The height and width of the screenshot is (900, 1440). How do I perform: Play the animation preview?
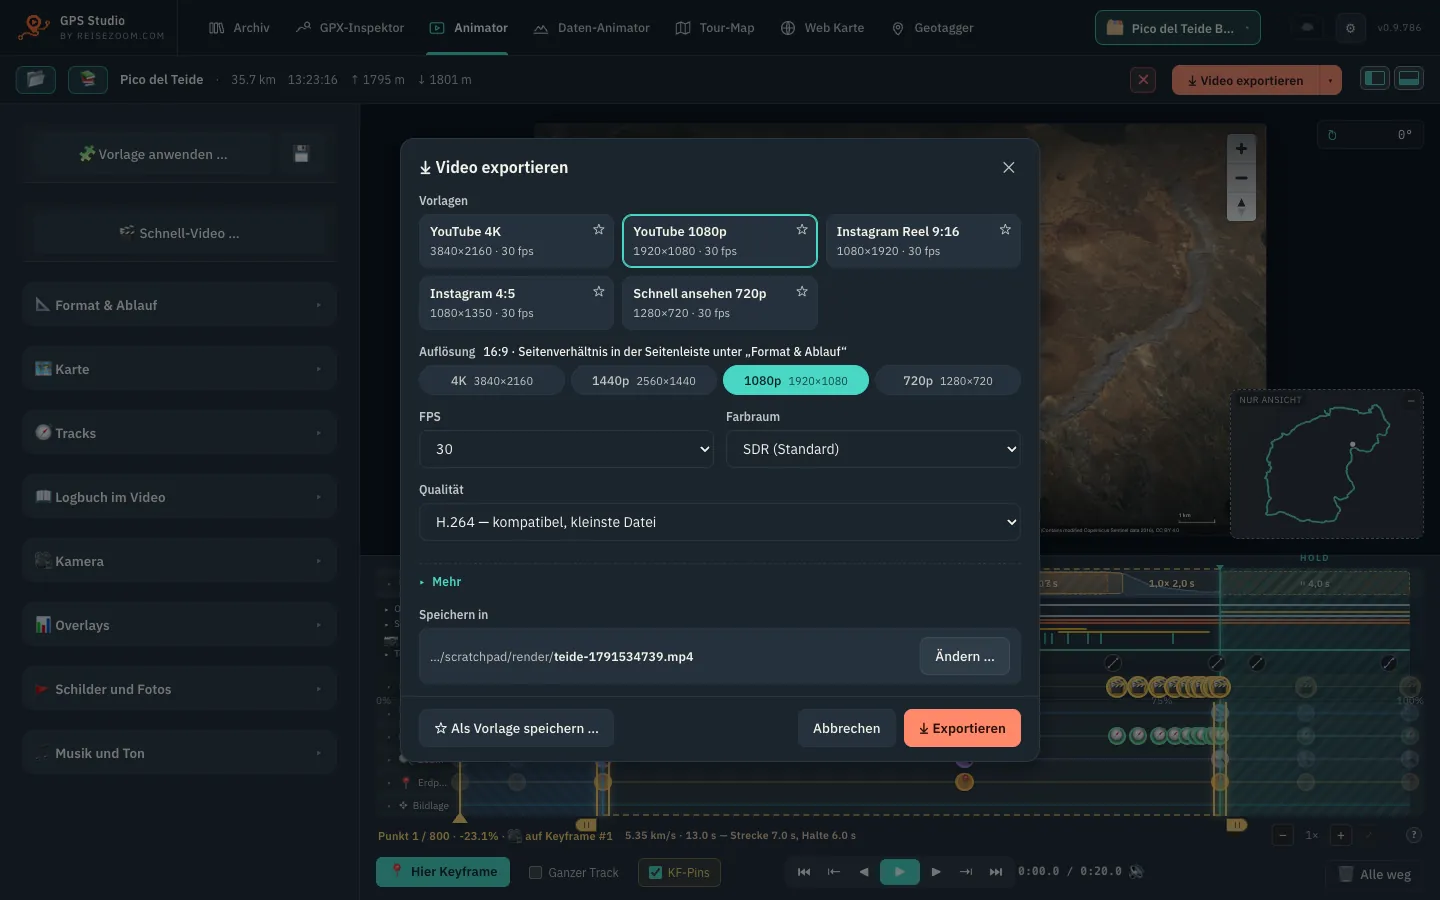pyautogui.click(x=899, y=872)
